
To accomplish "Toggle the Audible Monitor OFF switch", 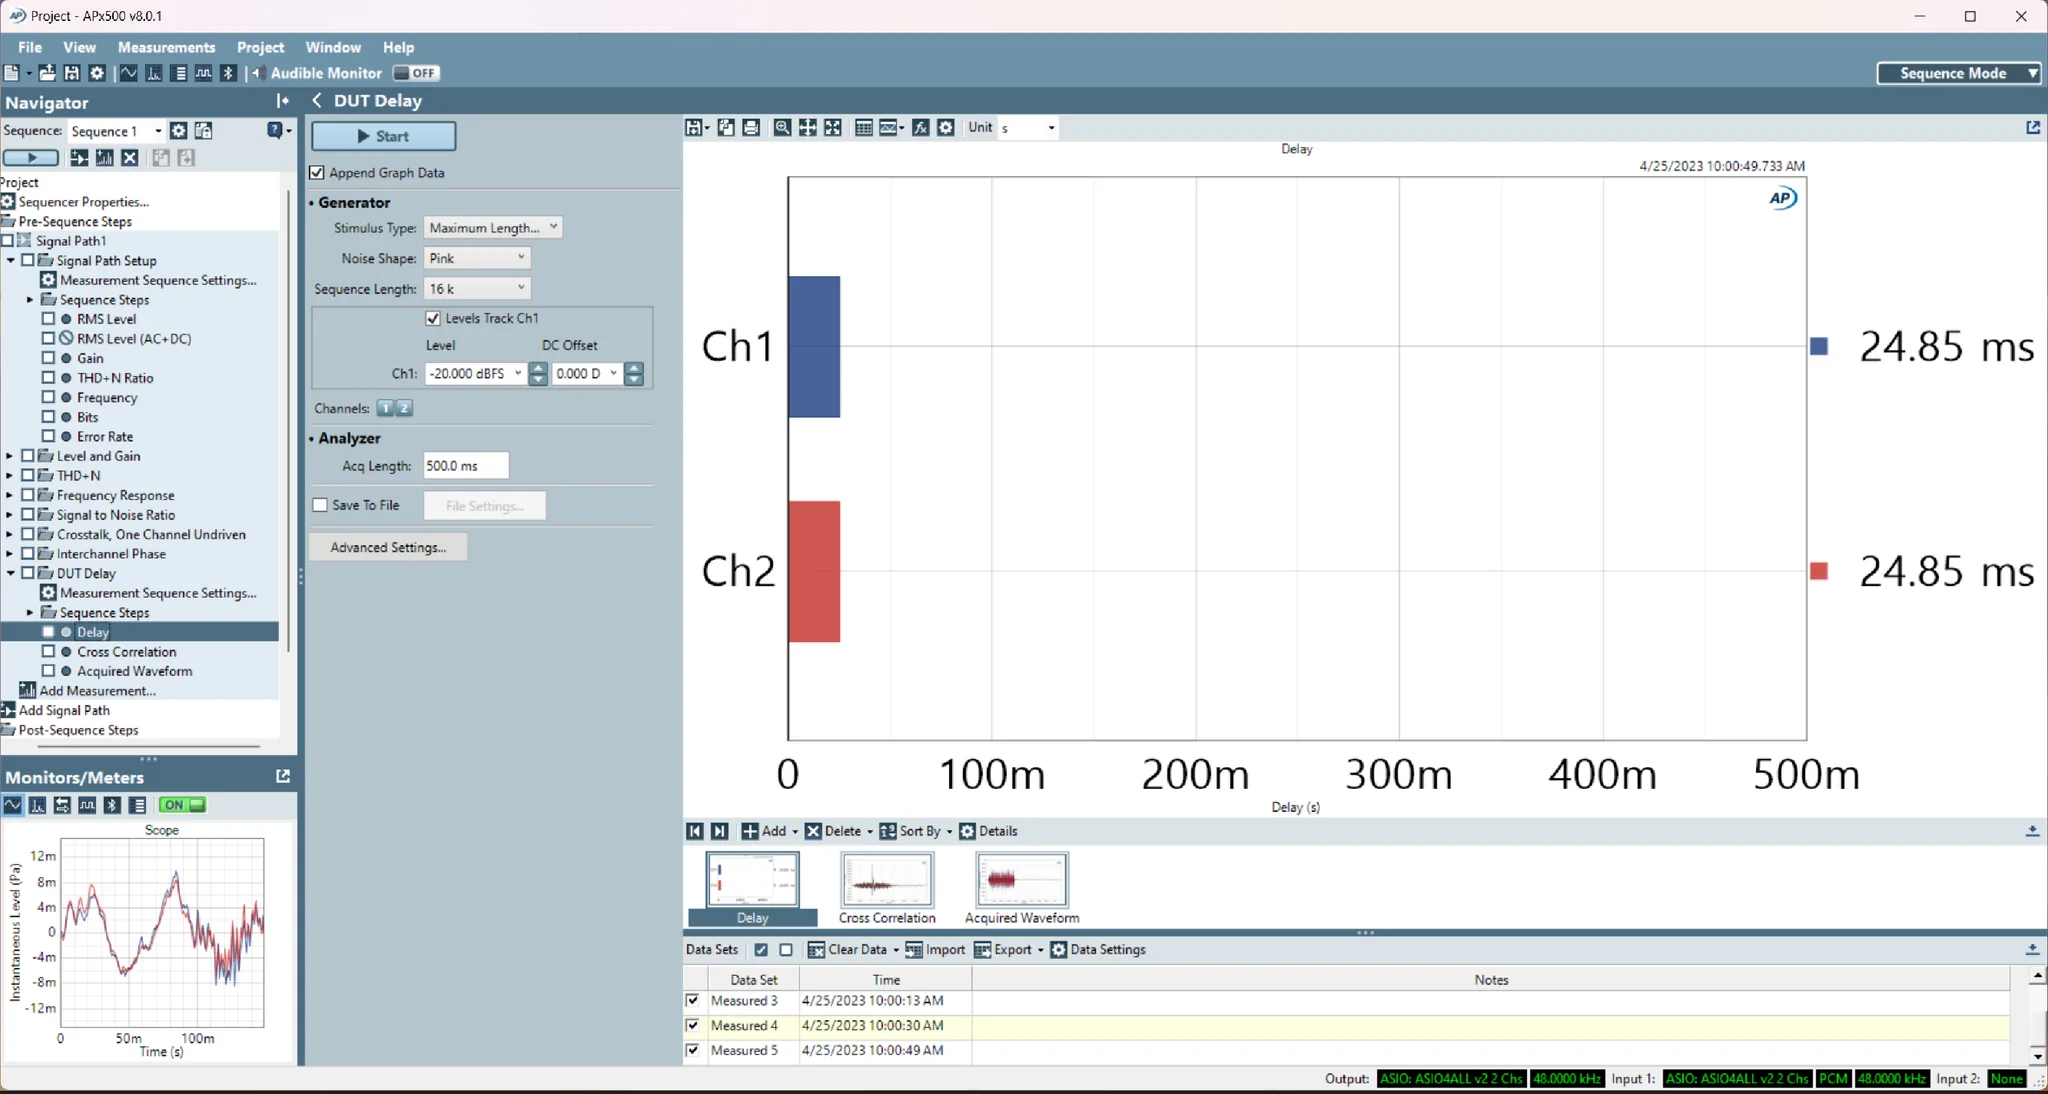I will (x=415, y=72).
